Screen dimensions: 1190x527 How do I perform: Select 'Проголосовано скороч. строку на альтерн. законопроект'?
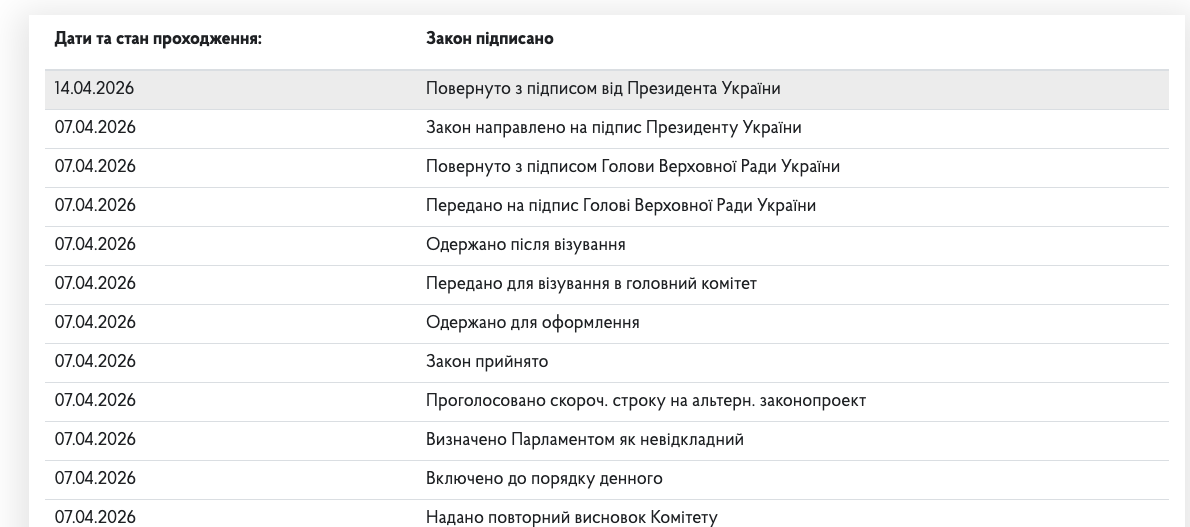pyautogui.click(x=645, y=401)
